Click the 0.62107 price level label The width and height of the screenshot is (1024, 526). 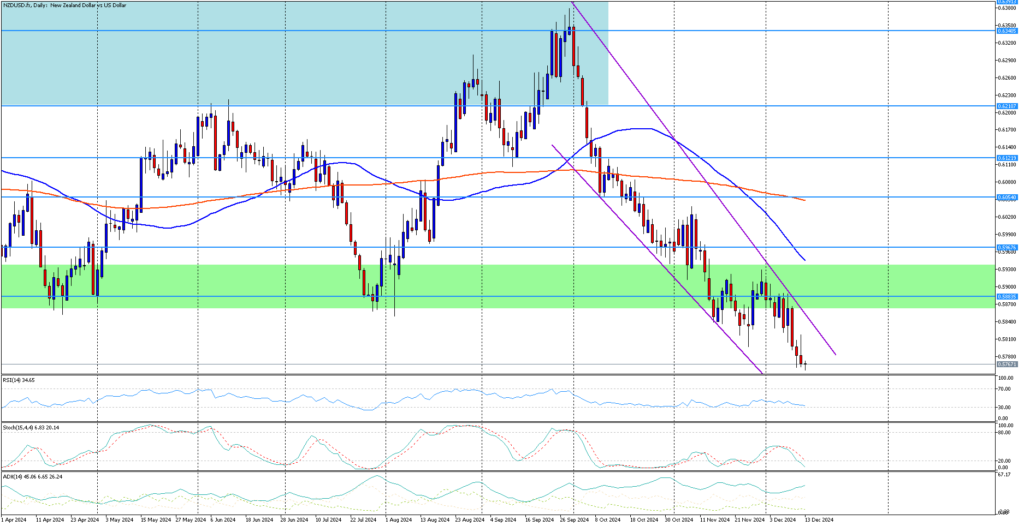click(1007, 105)
